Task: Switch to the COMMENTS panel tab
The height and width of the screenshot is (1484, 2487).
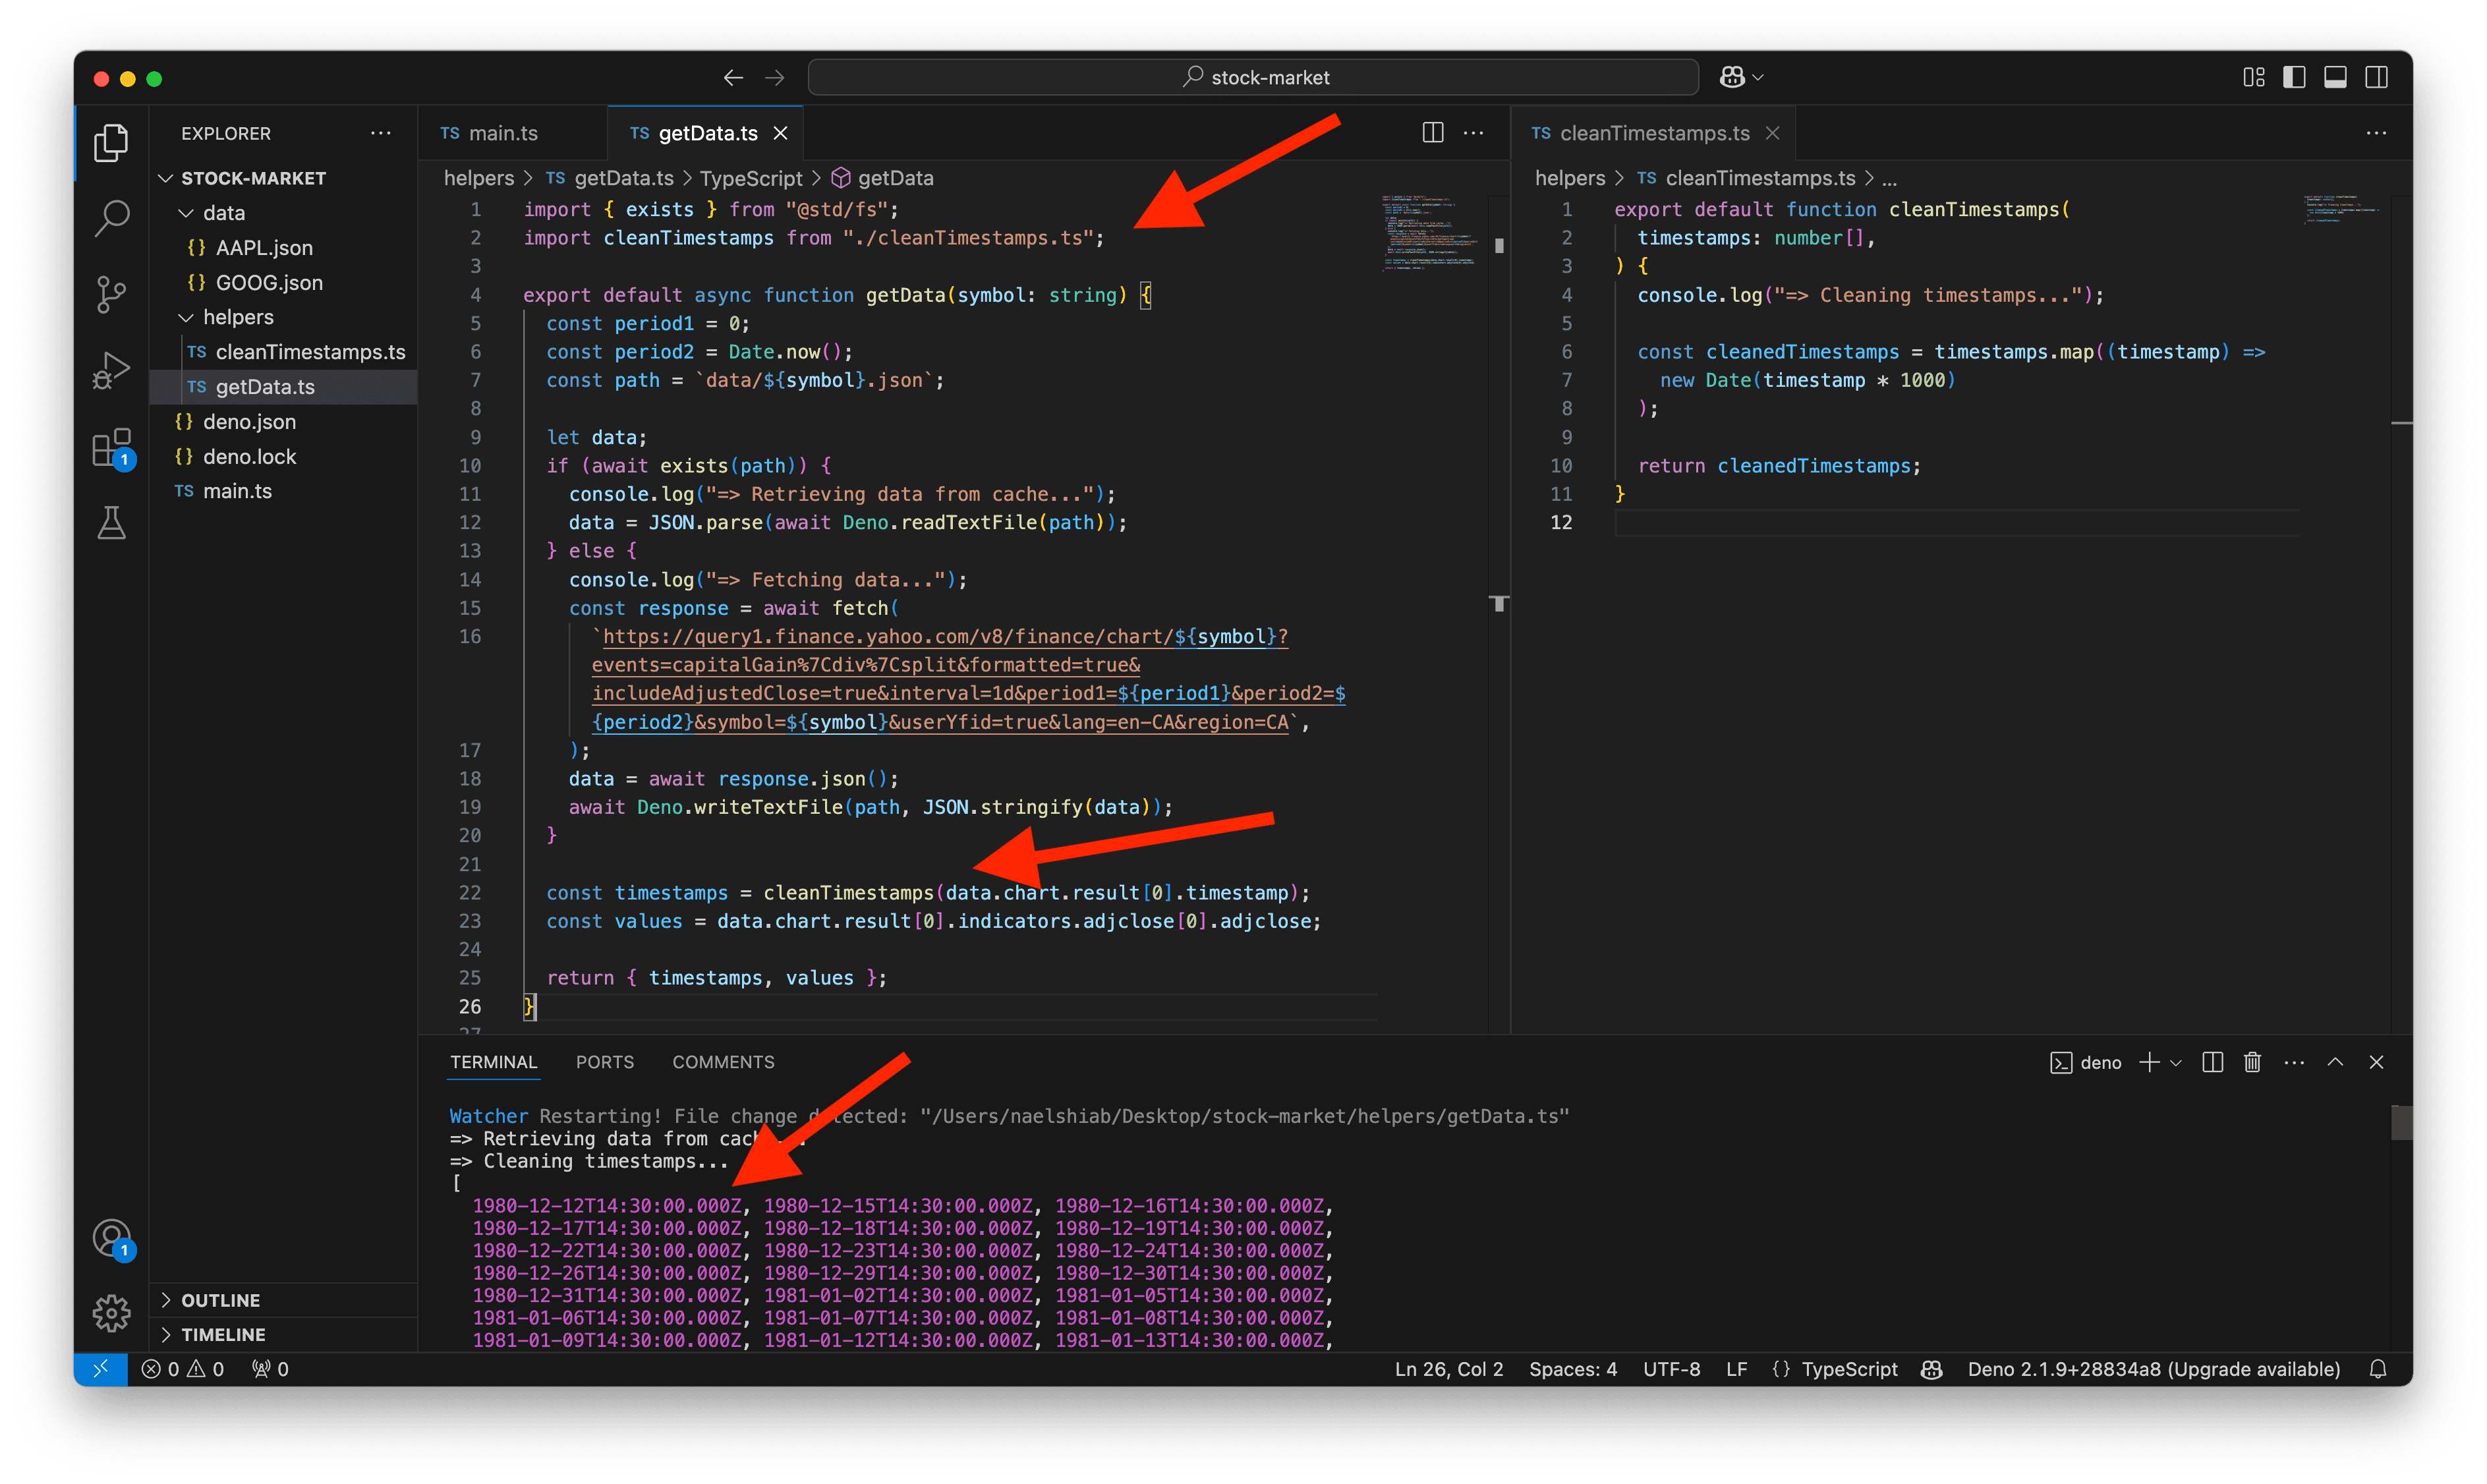Action: click(x=723, y=1062)
